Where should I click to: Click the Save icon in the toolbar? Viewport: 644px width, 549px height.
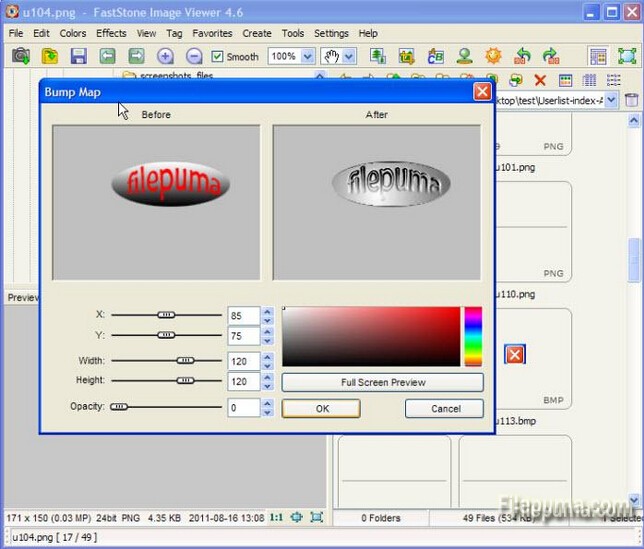click(78, 56)
